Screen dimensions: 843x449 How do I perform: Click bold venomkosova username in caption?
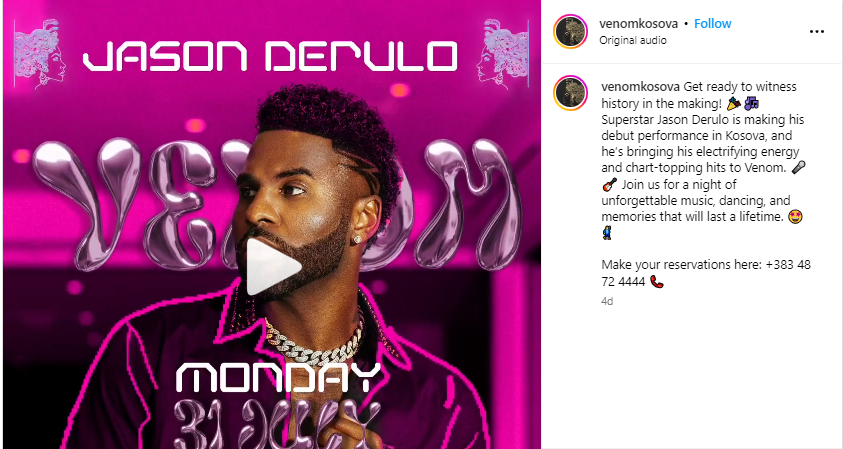coord(641,87)
